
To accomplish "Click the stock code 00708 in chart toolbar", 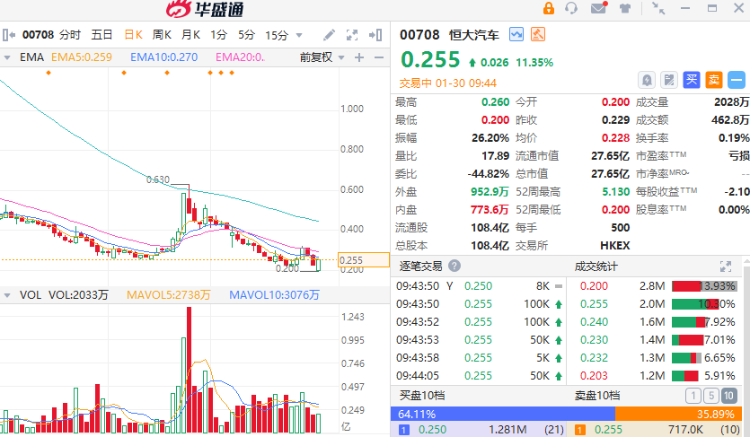I will click(38, 35).
